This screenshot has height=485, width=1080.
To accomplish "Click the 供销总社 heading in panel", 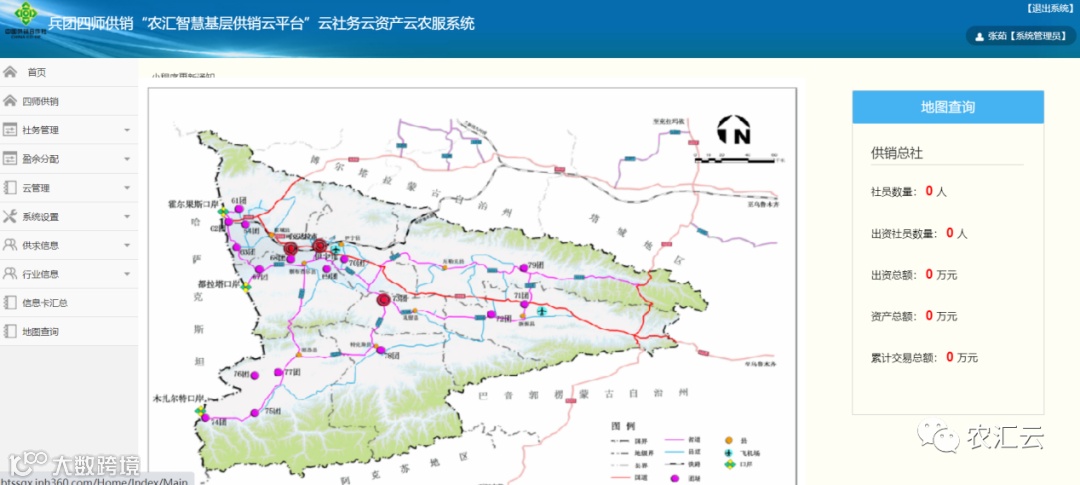I will click(897, 153).
